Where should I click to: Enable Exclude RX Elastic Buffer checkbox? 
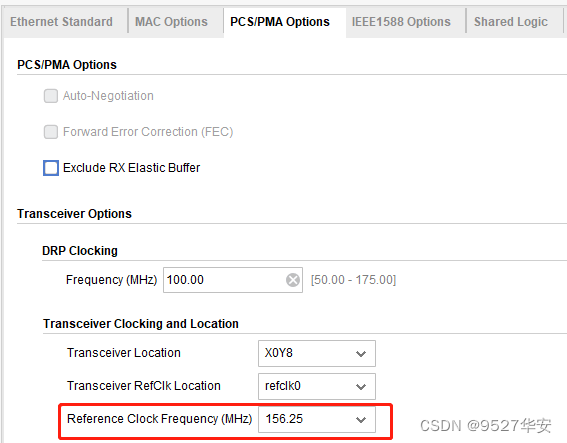click(51, 168)
